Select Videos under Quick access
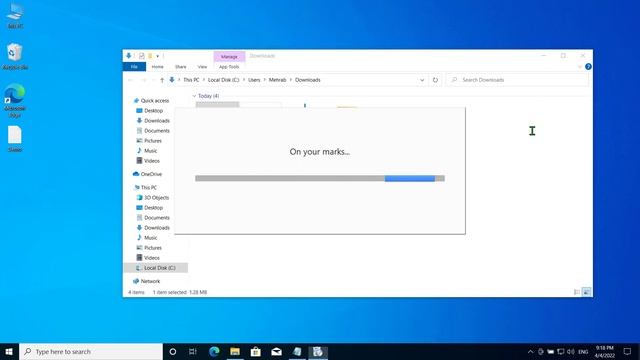The width and height of the screenshot is (640, 360). click(148, 161)
